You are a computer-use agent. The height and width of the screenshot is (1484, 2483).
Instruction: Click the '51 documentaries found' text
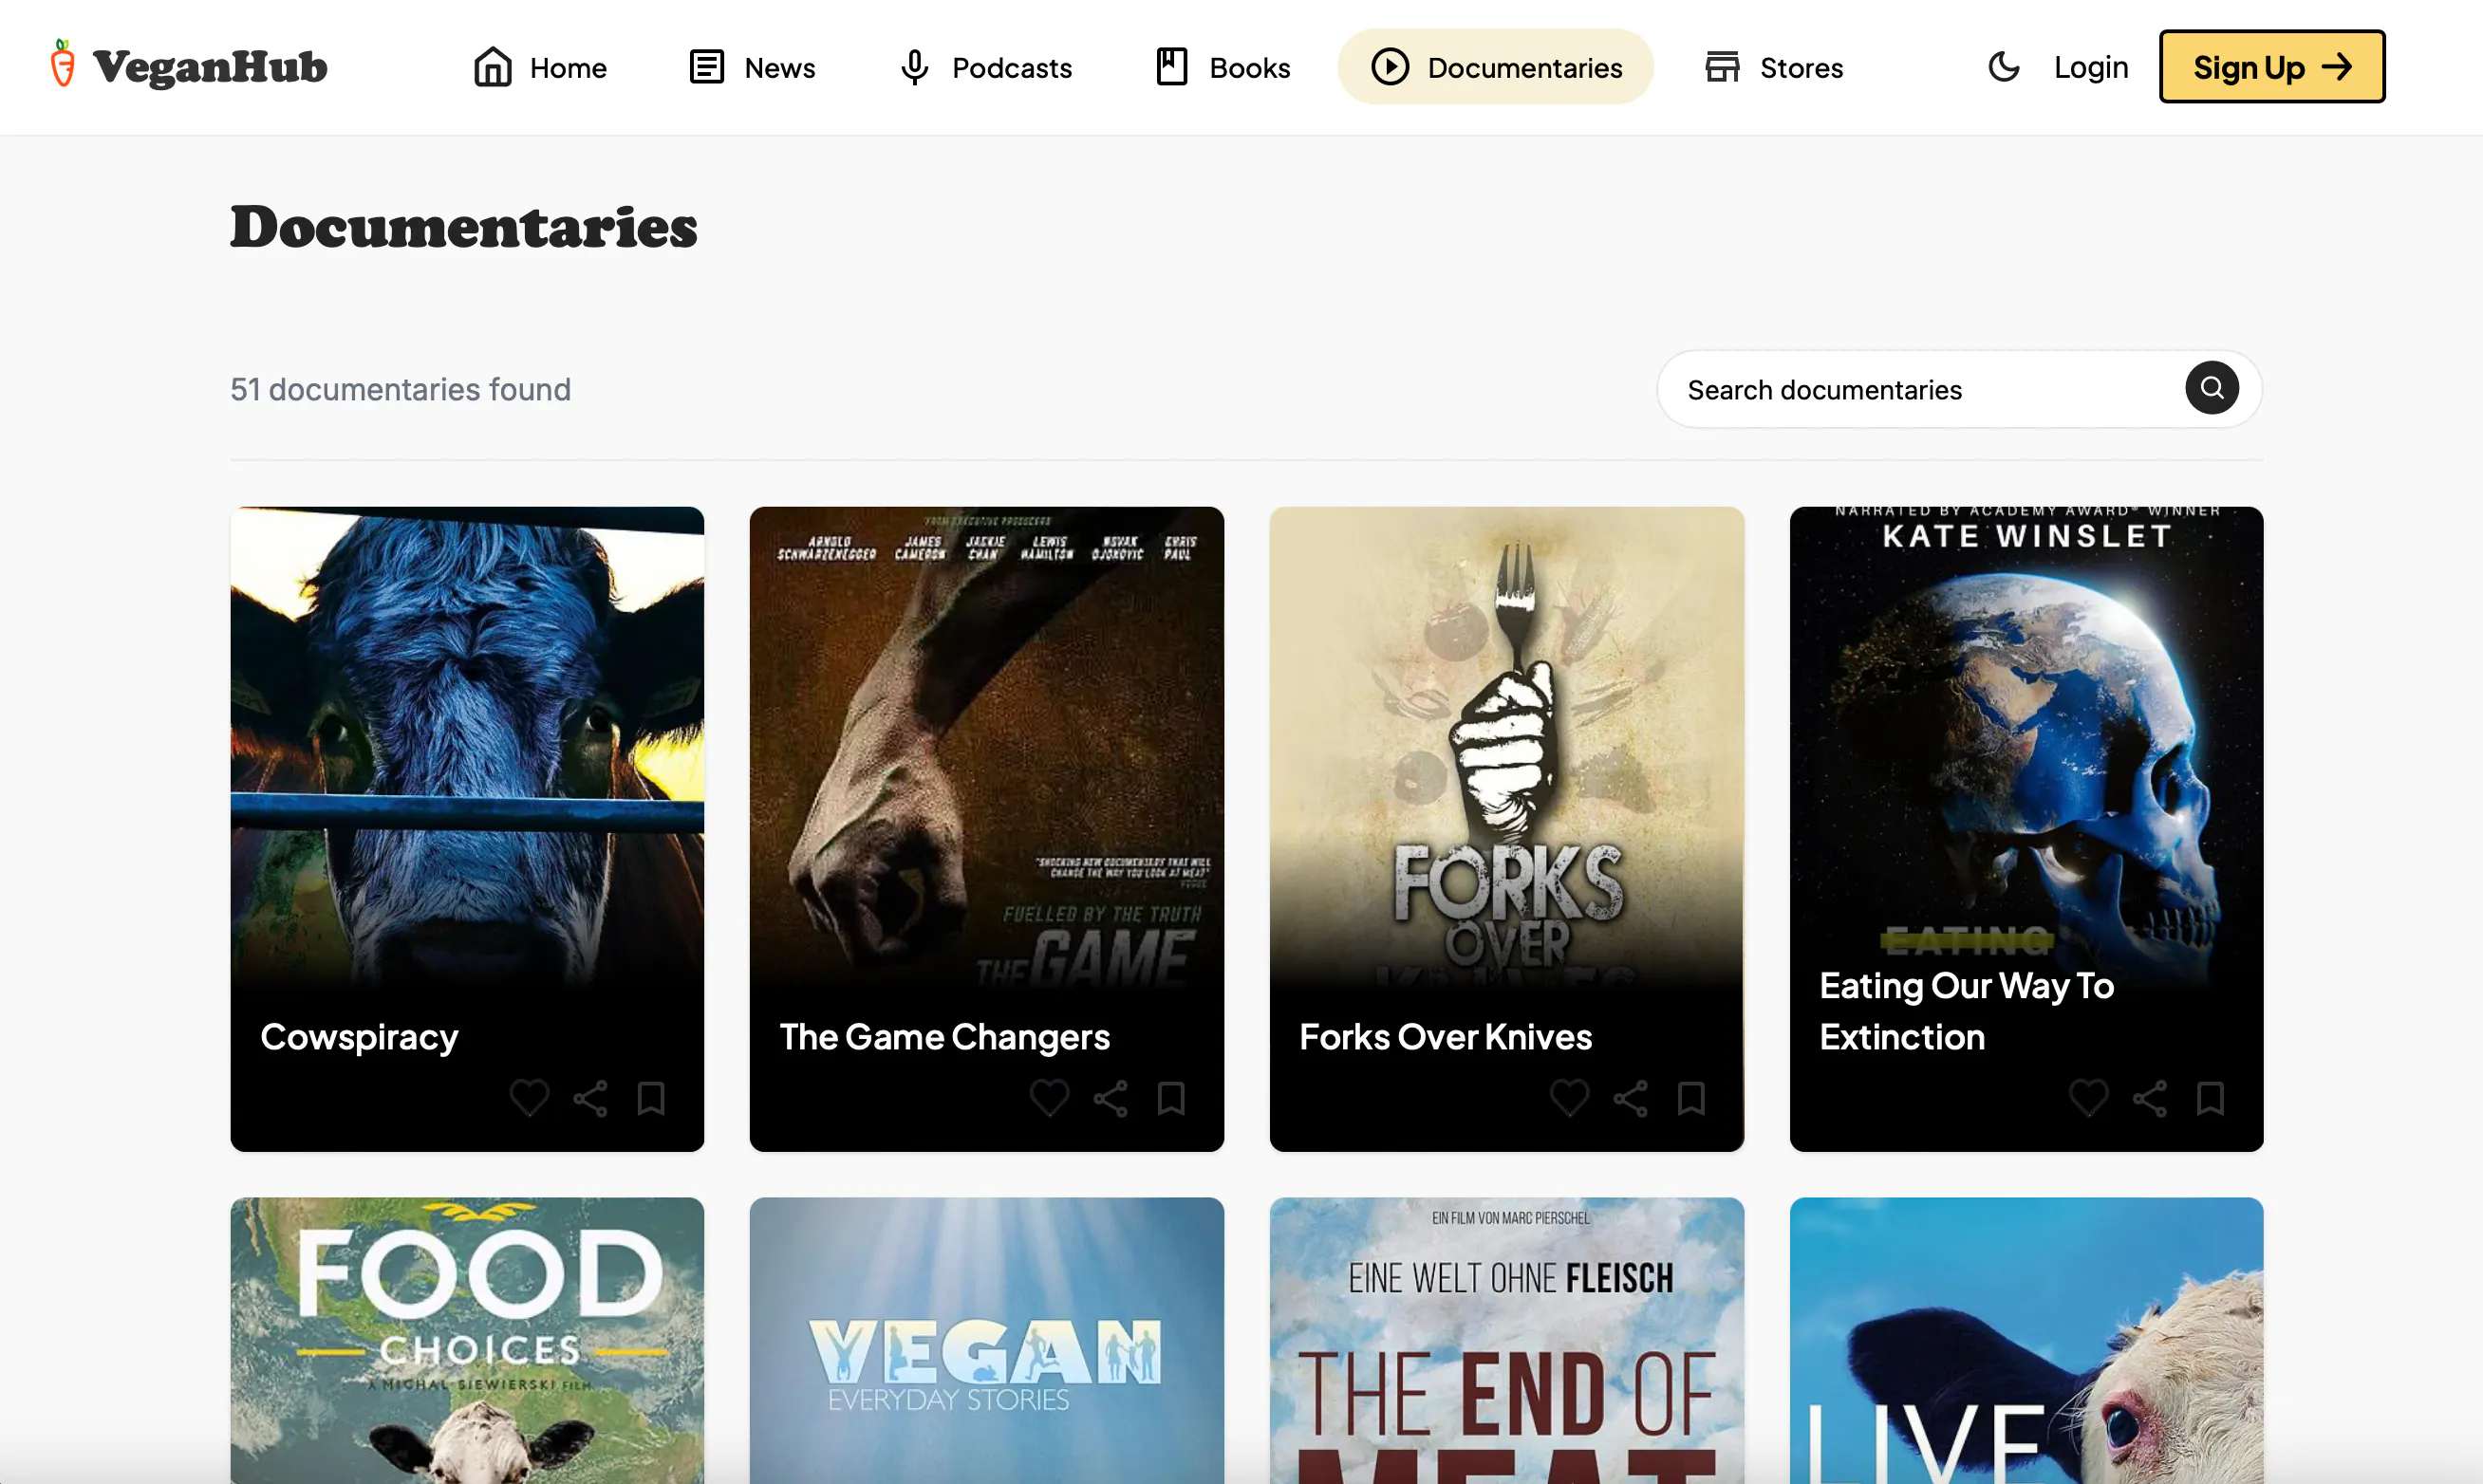click(401, 389)
